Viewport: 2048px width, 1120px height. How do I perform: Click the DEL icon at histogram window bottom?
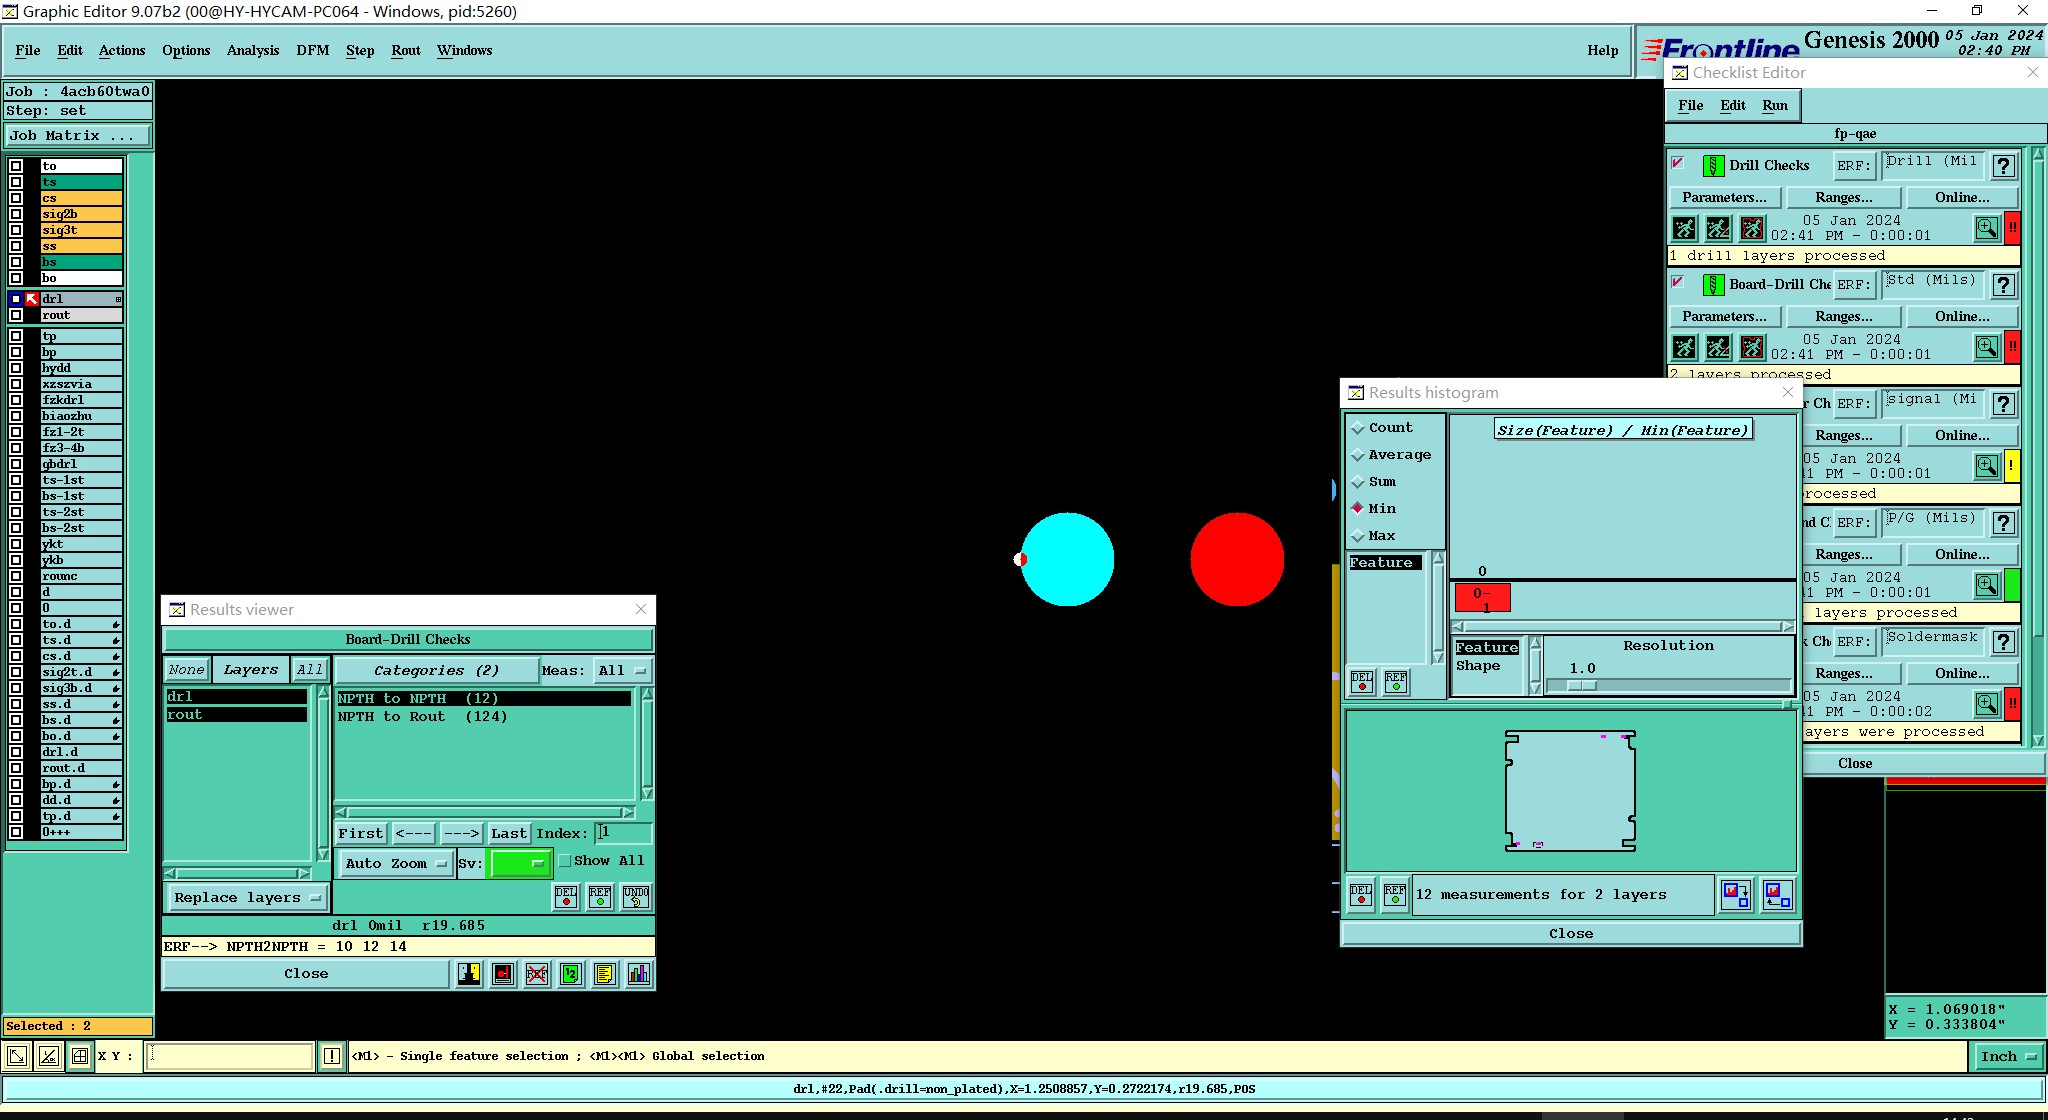click(x=1361, y=895)
